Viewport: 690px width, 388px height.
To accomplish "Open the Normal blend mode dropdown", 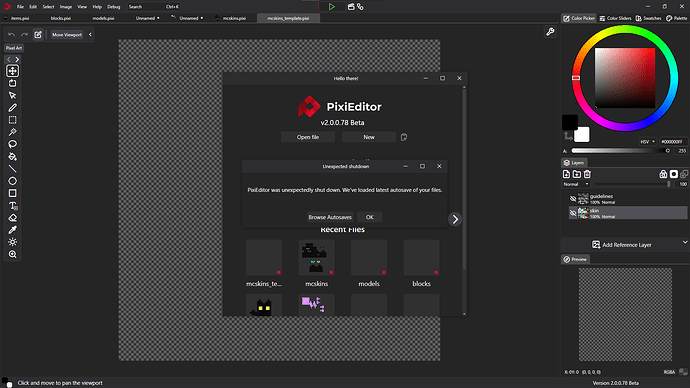I will pos(576,184).
